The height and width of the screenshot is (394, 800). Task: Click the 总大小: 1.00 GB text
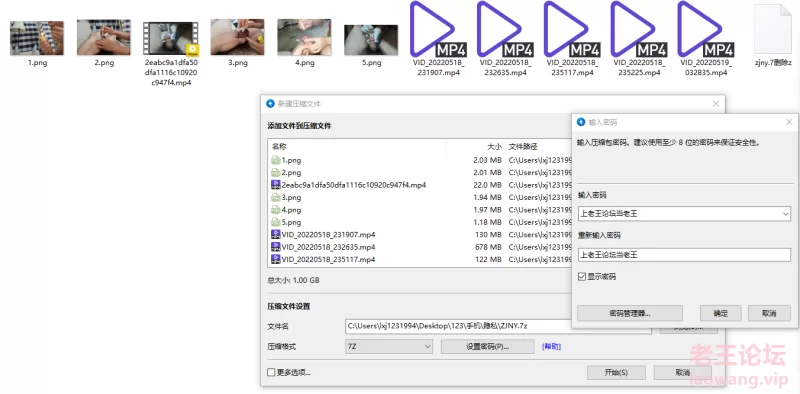tap(293, 280)
